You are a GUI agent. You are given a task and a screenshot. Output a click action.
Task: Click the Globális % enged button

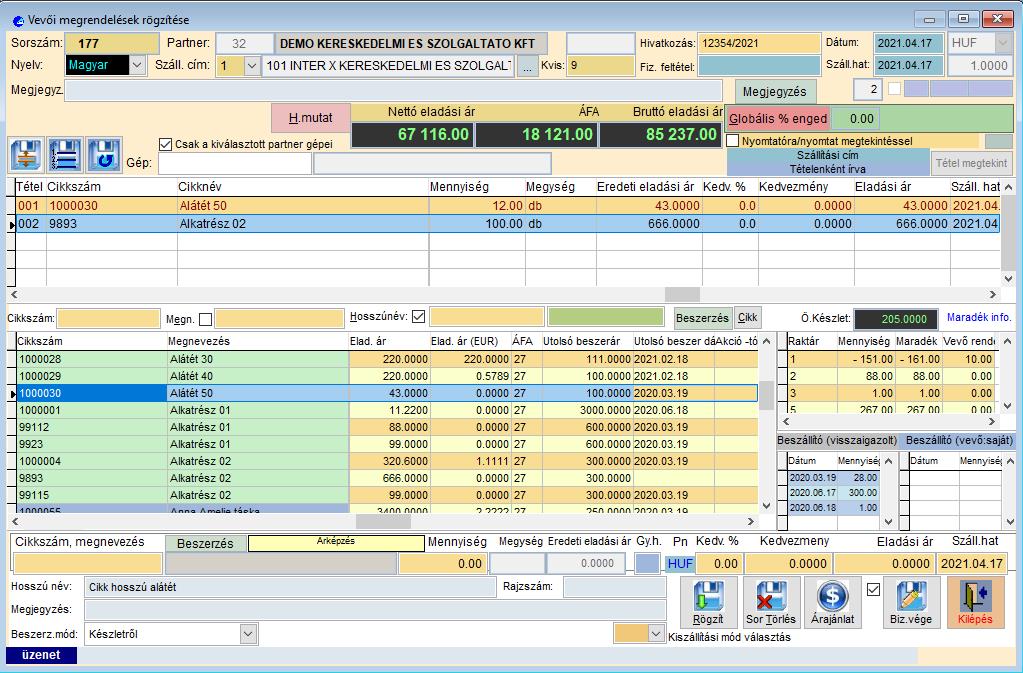click(778, 119)
